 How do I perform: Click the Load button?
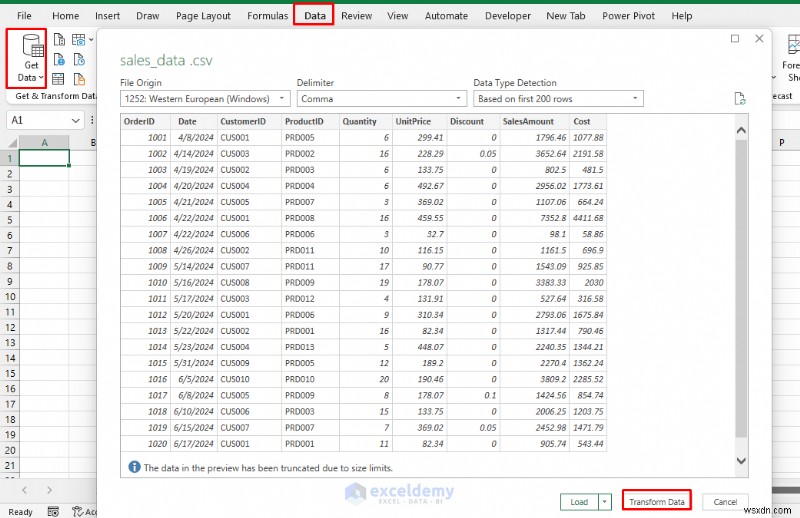click(579, 502)
